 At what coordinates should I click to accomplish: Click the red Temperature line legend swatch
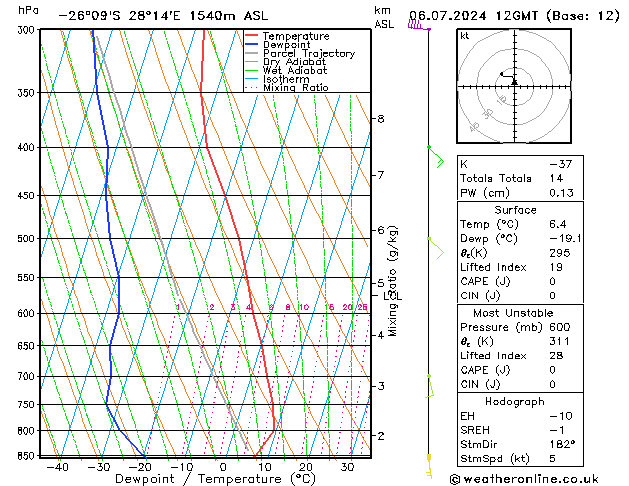(251, 36)
